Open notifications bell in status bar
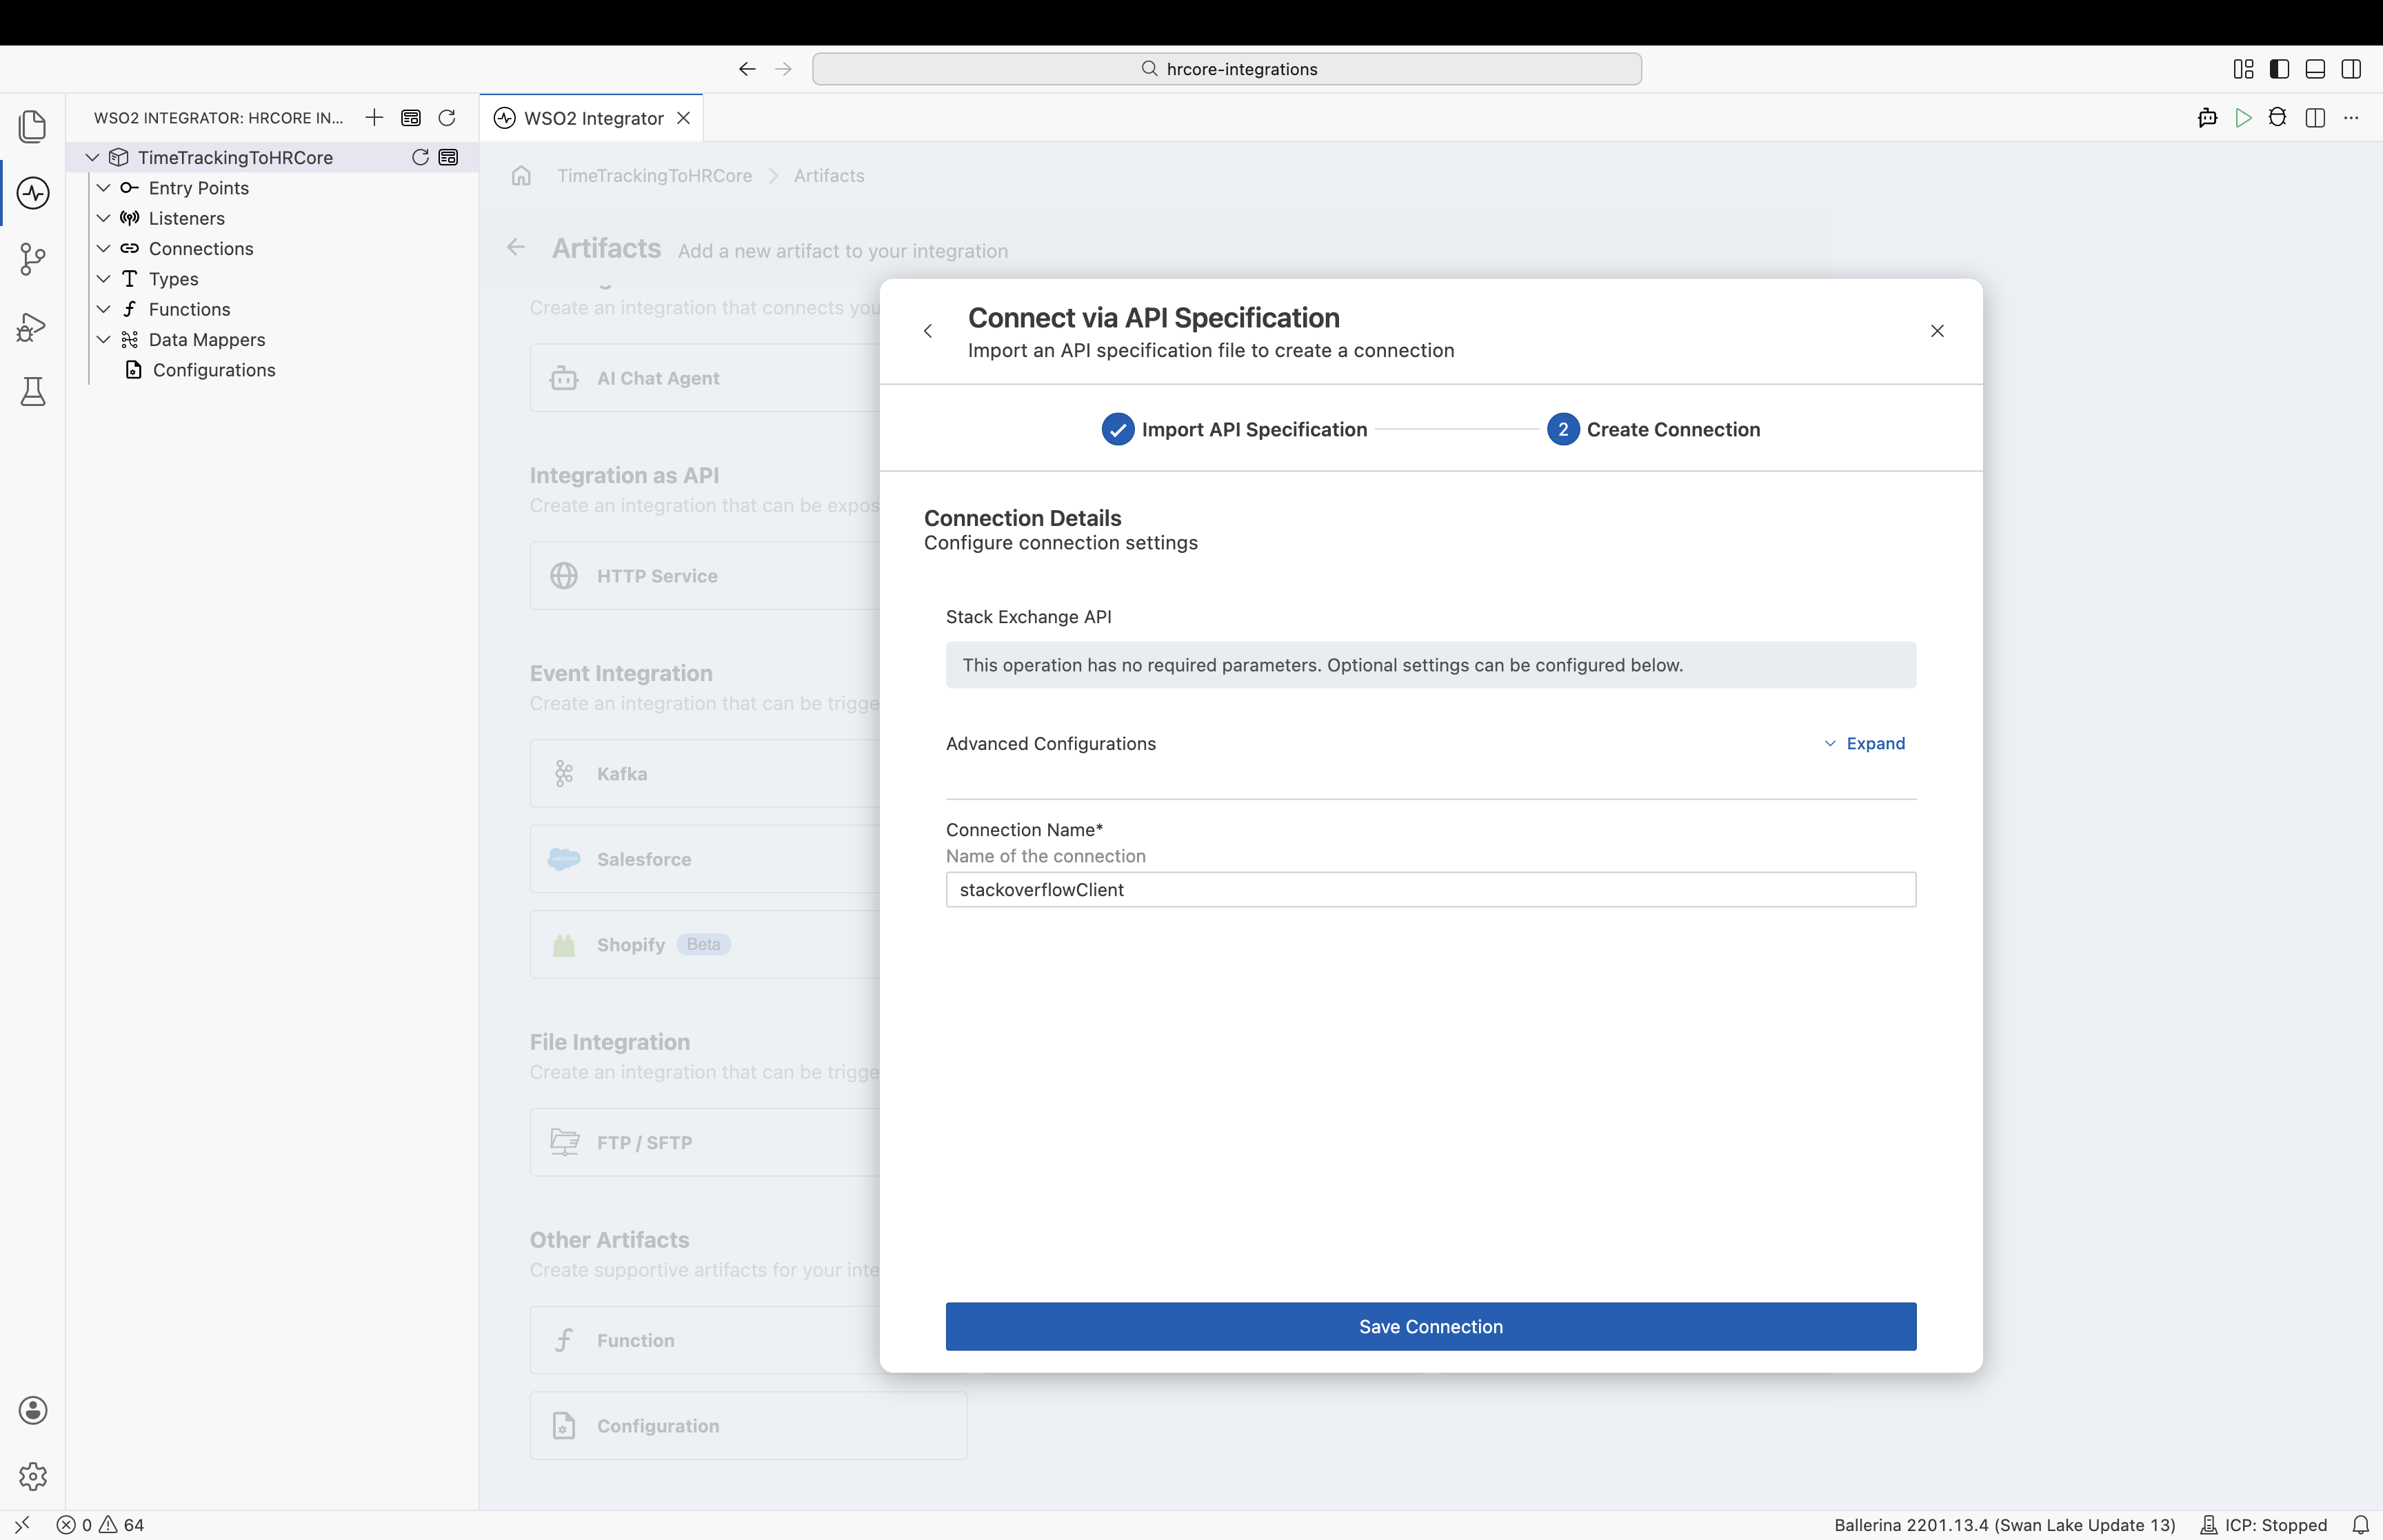2383x1540 pixels. tap(2360, 1525)
